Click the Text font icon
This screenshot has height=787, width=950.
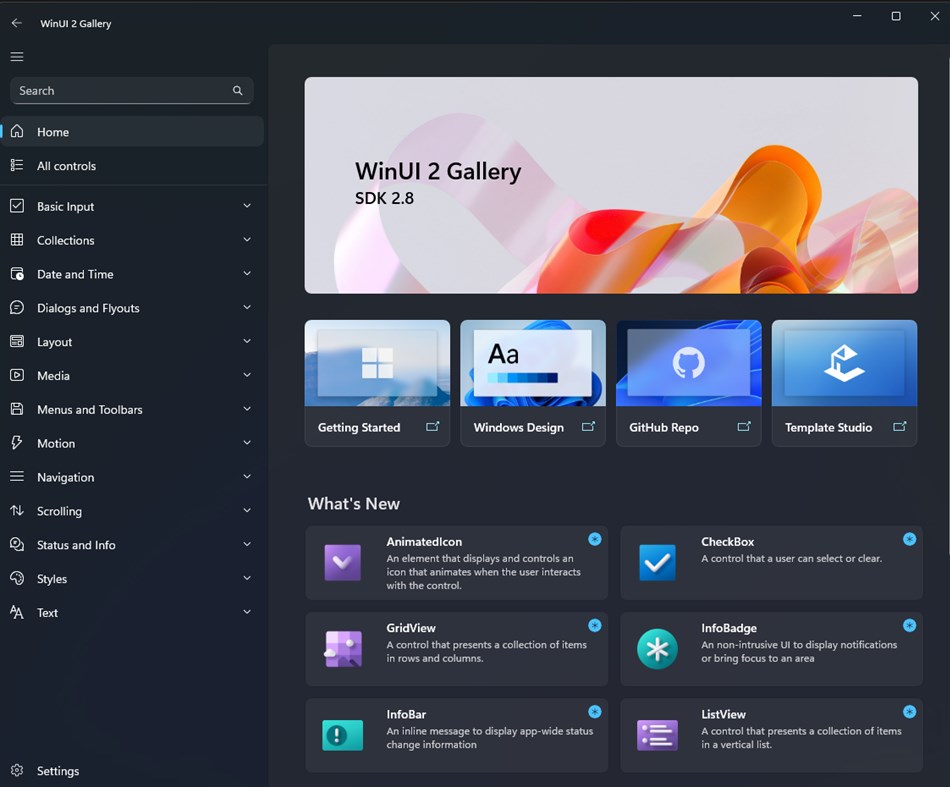click(17, 612)
